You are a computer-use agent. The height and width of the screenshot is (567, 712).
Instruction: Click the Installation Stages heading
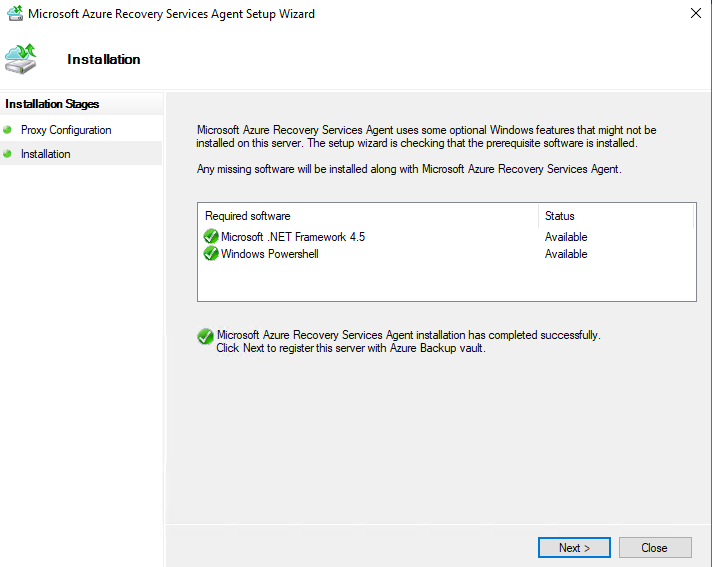click(x=52, y=104)
